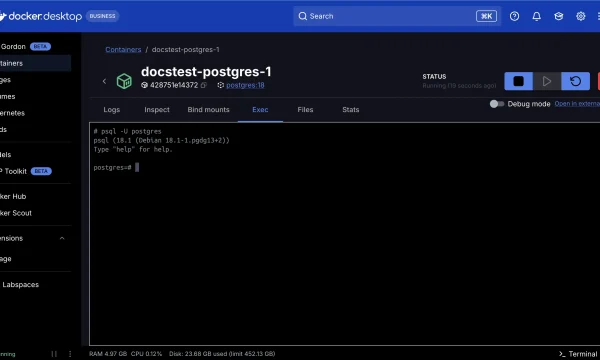
Task: Open the MCP Toolkit sidebar item
Action: pos(26,171)
